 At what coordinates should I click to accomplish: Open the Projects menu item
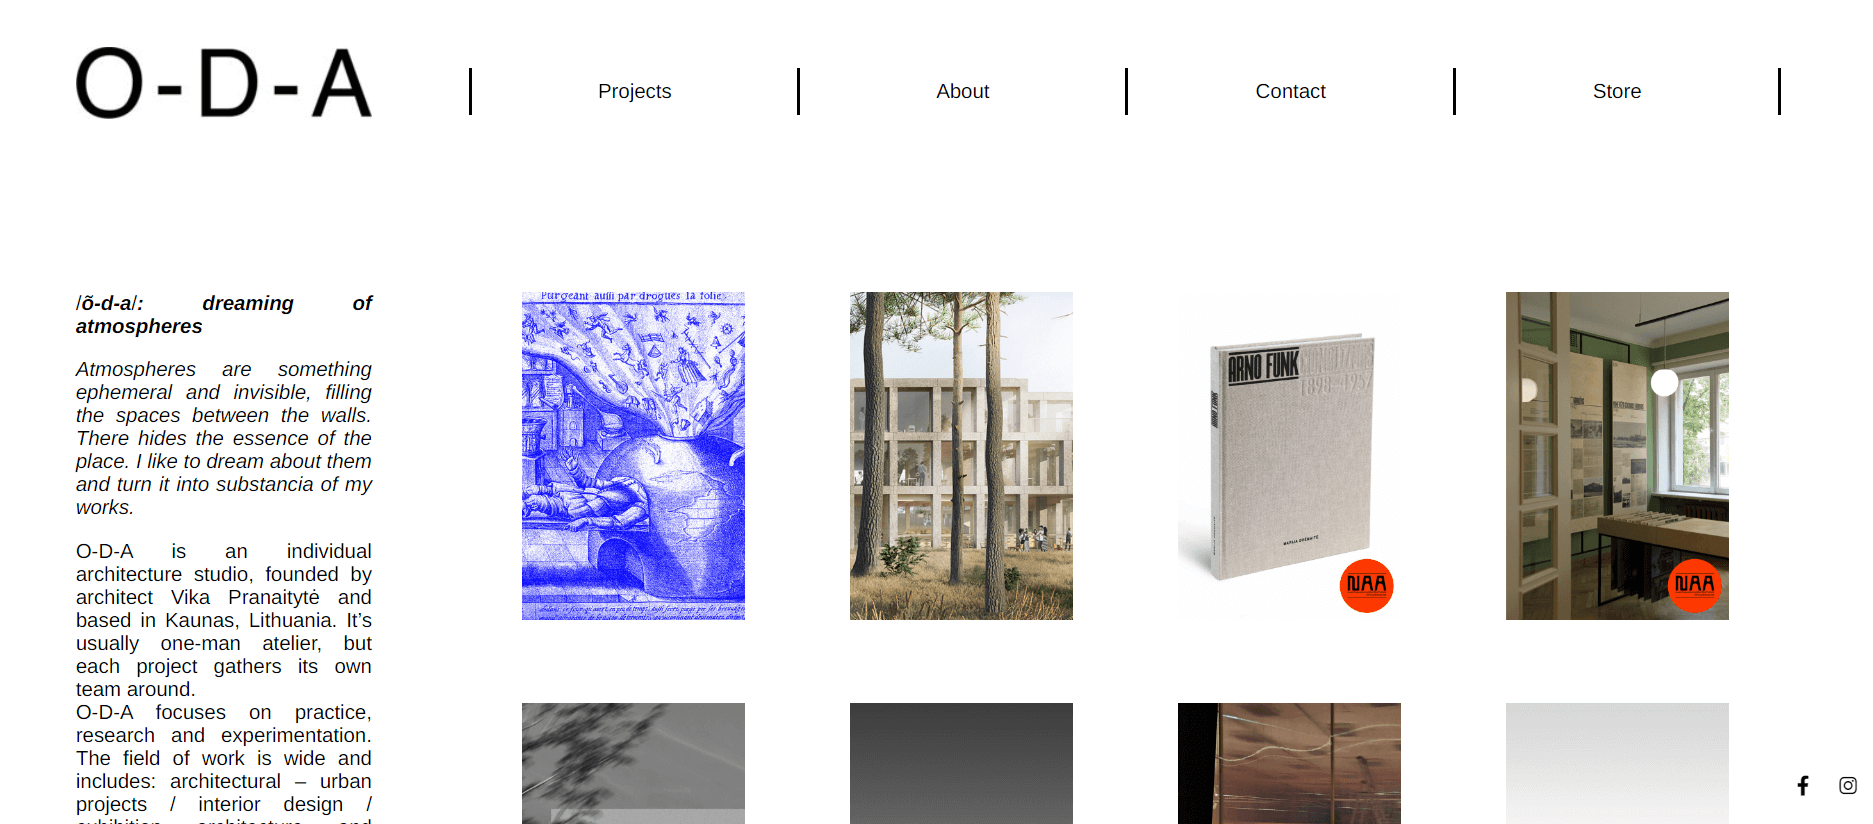(634, 91)
